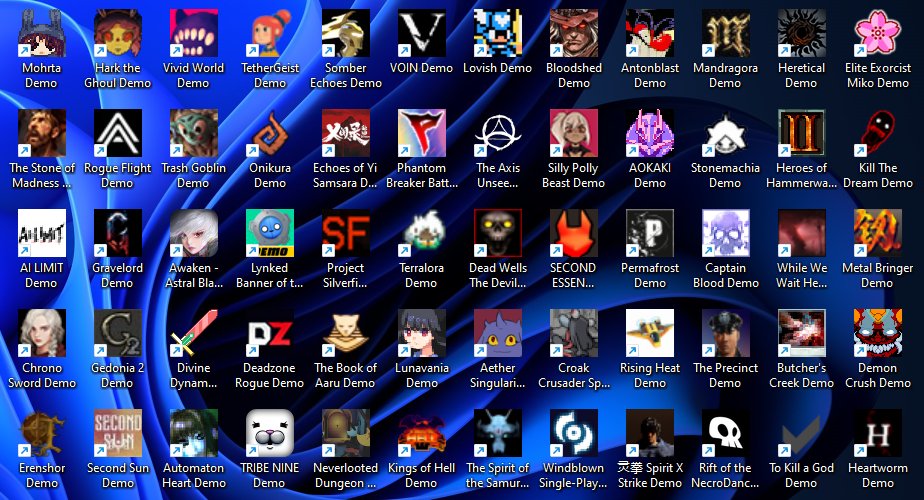Click the TetherGeist Demo shortcut
The width and height of the screenshot is (924, 500).
[x=270, y=33]
